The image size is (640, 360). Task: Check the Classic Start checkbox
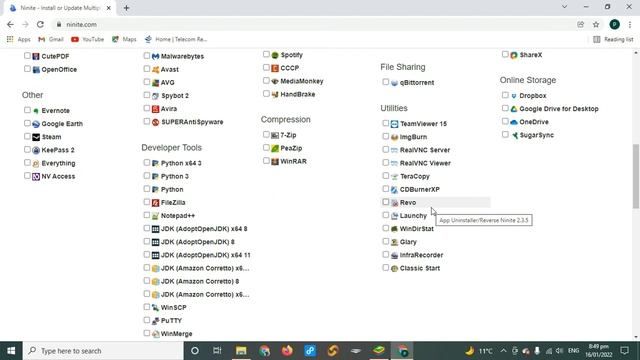click(x=386, y=268)
